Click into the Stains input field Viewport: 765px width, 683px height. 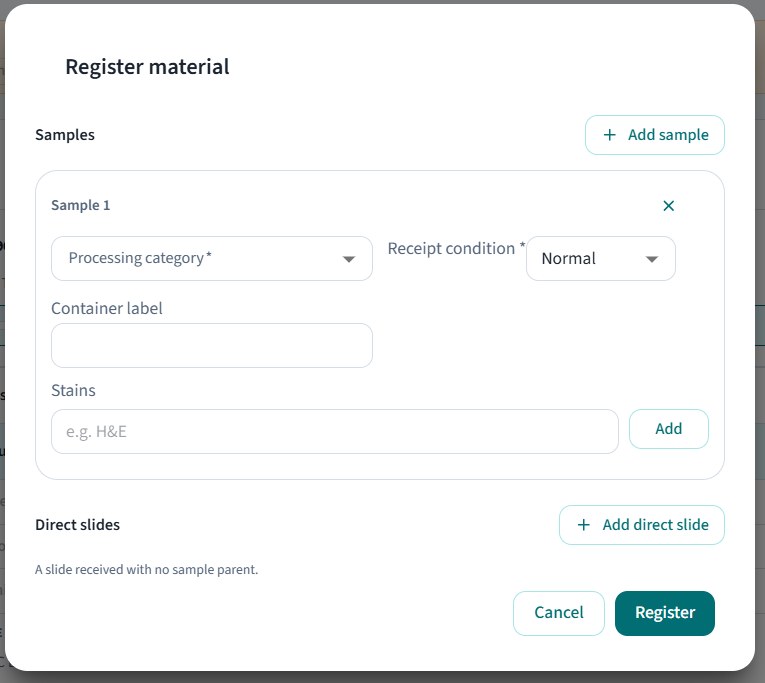[x=335, y=431]
